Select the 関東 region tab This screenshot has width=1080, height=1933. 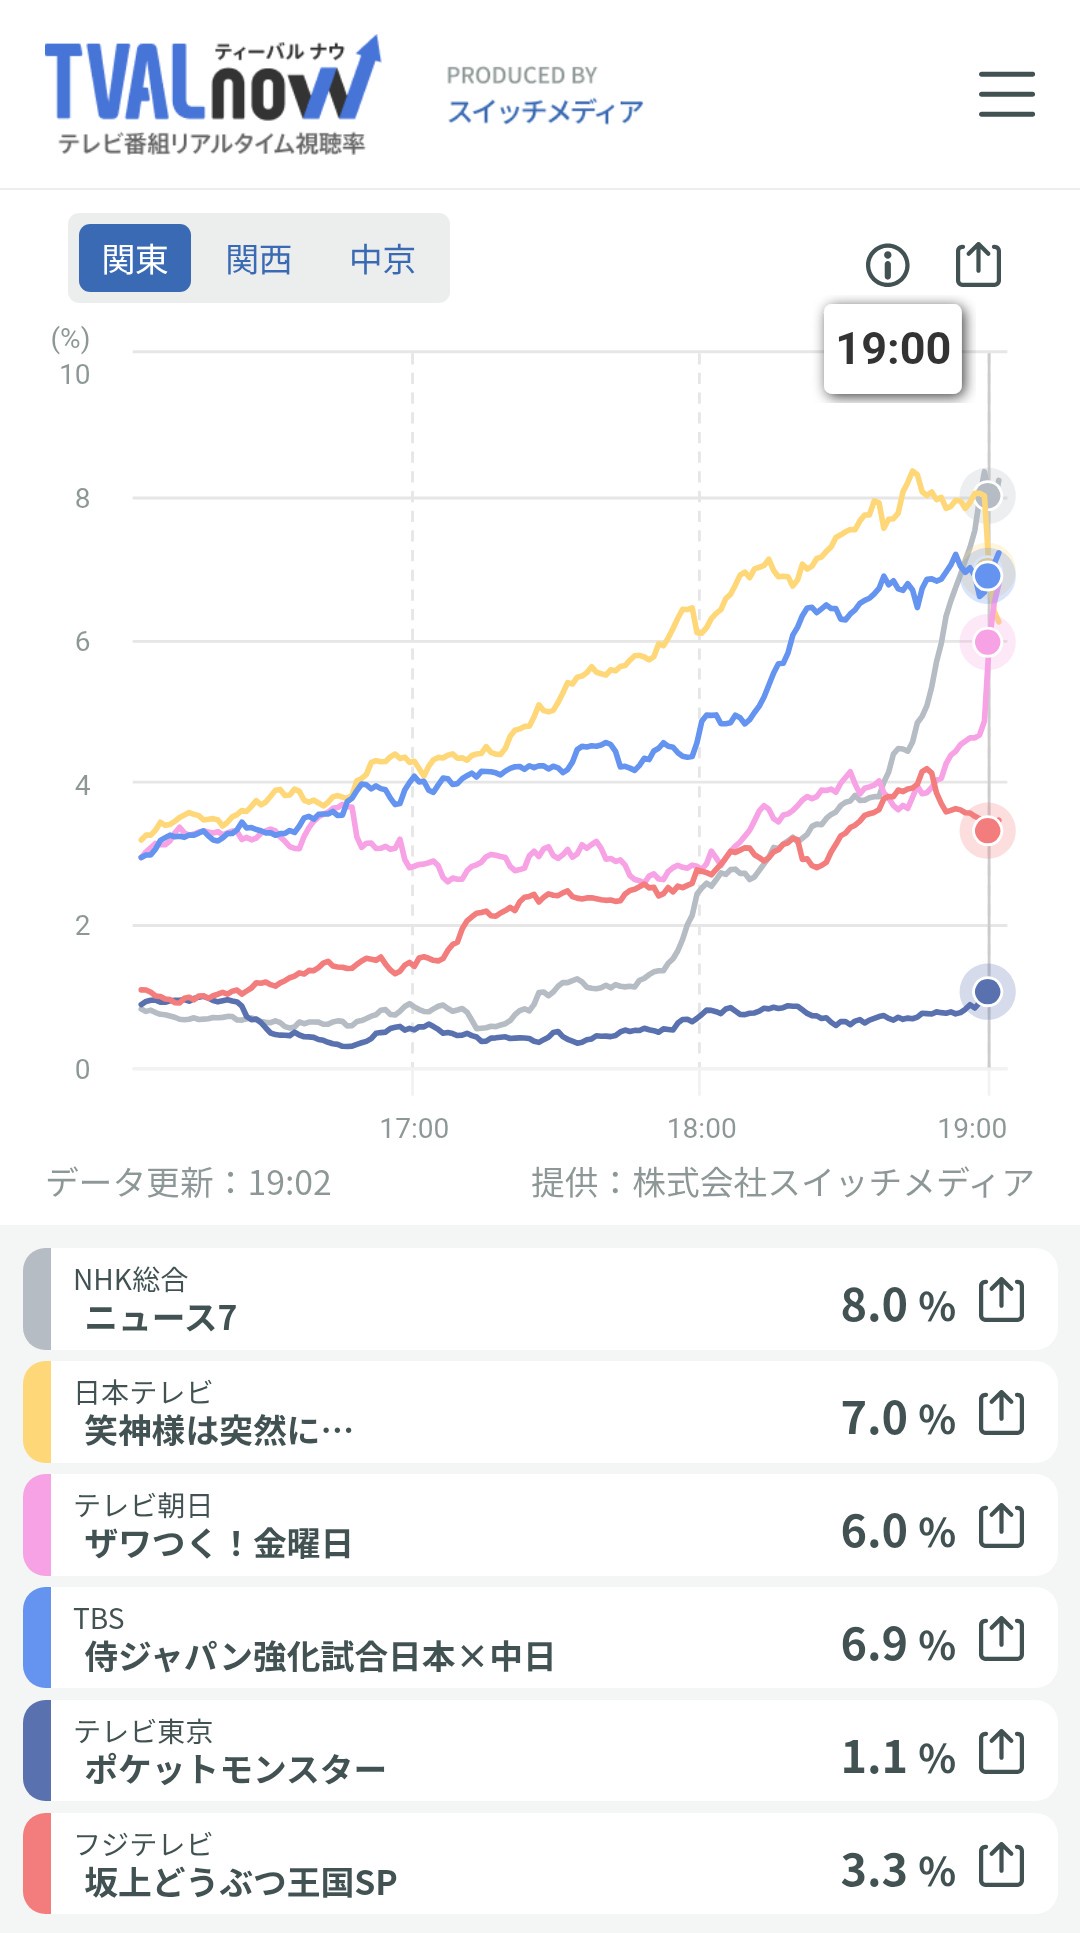click(135, 259)
